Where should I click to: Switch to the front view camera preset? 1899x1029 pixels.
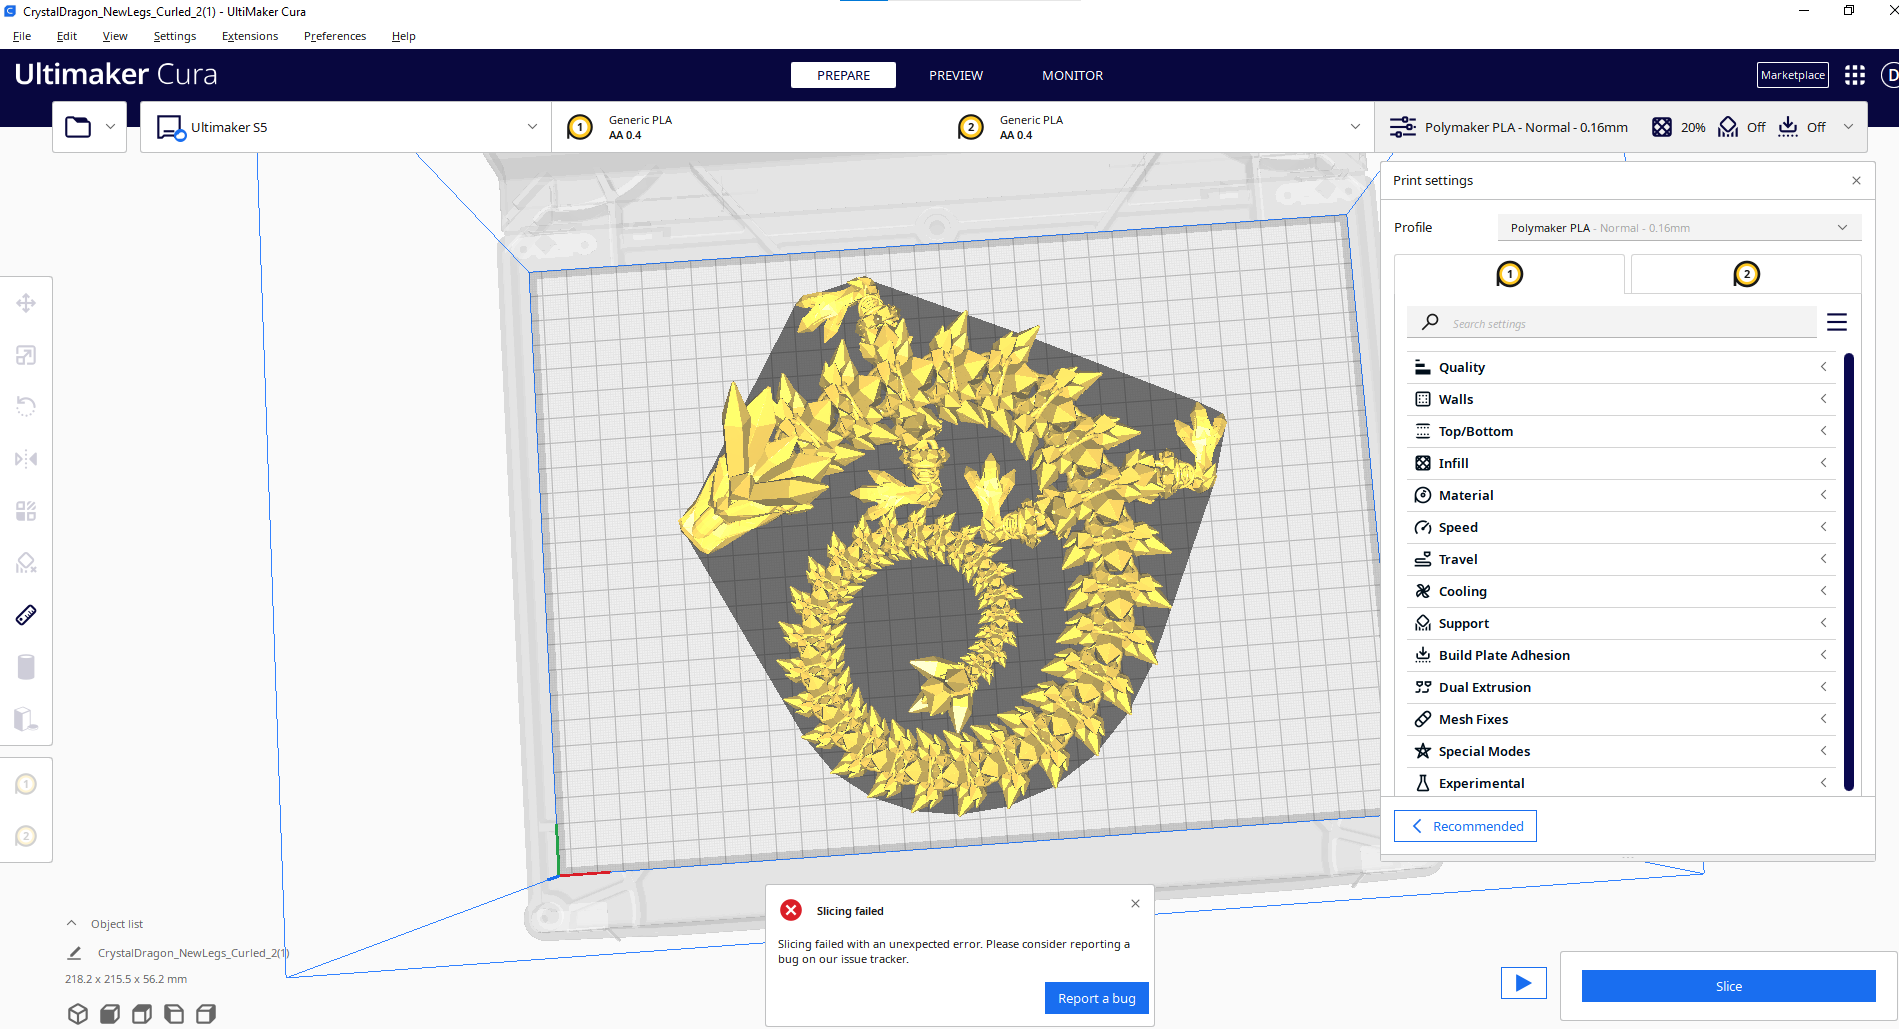coord(110,1013)
